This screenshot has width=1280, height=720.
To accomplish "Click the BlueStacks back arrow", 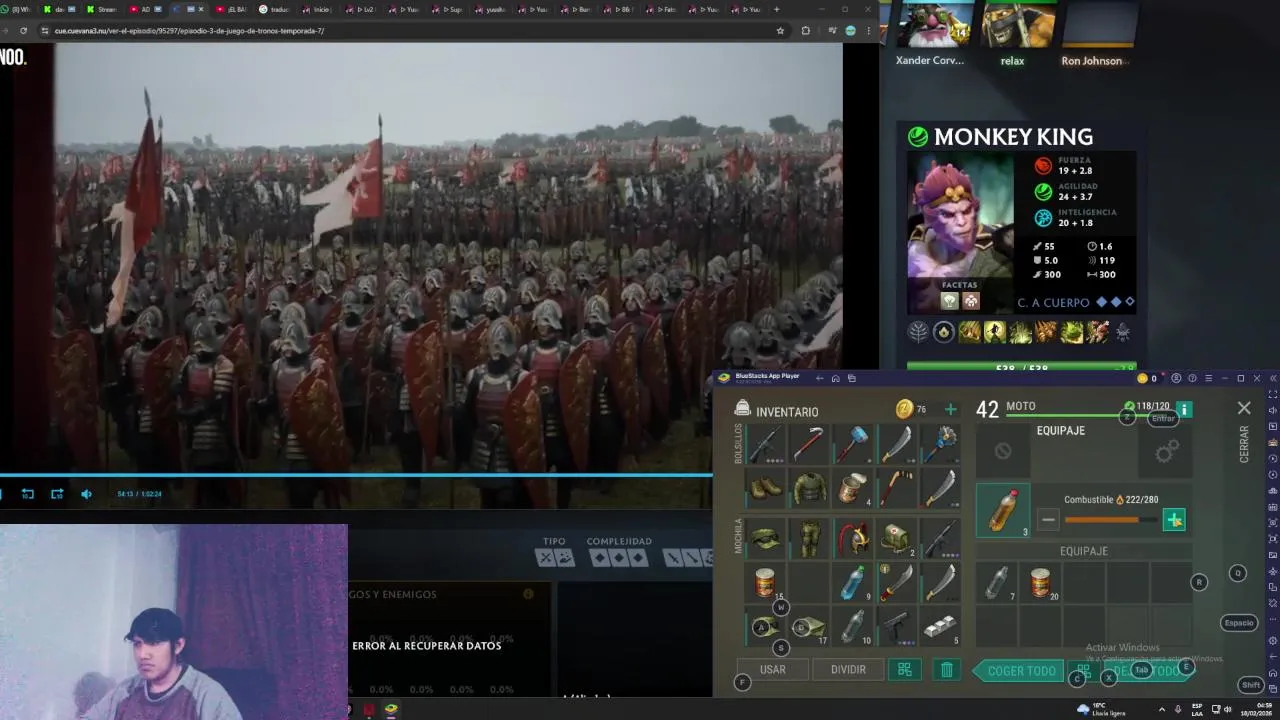I will click(x=819, y=378).
